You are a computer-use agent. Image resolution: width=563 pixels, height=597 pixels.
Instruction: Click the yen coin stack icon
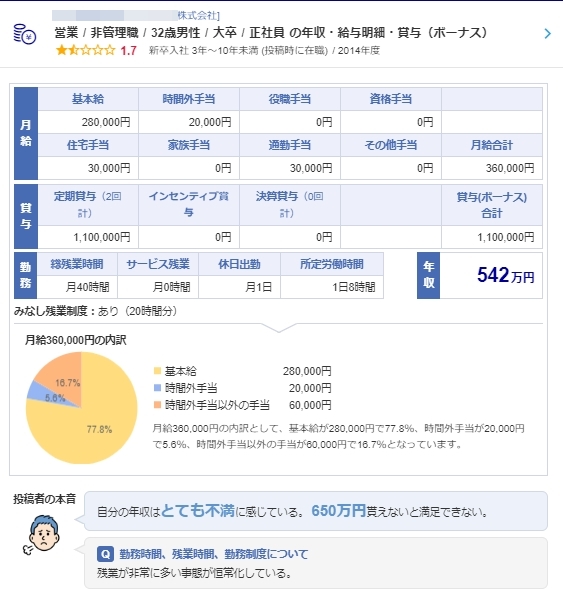tap(25, 34)
